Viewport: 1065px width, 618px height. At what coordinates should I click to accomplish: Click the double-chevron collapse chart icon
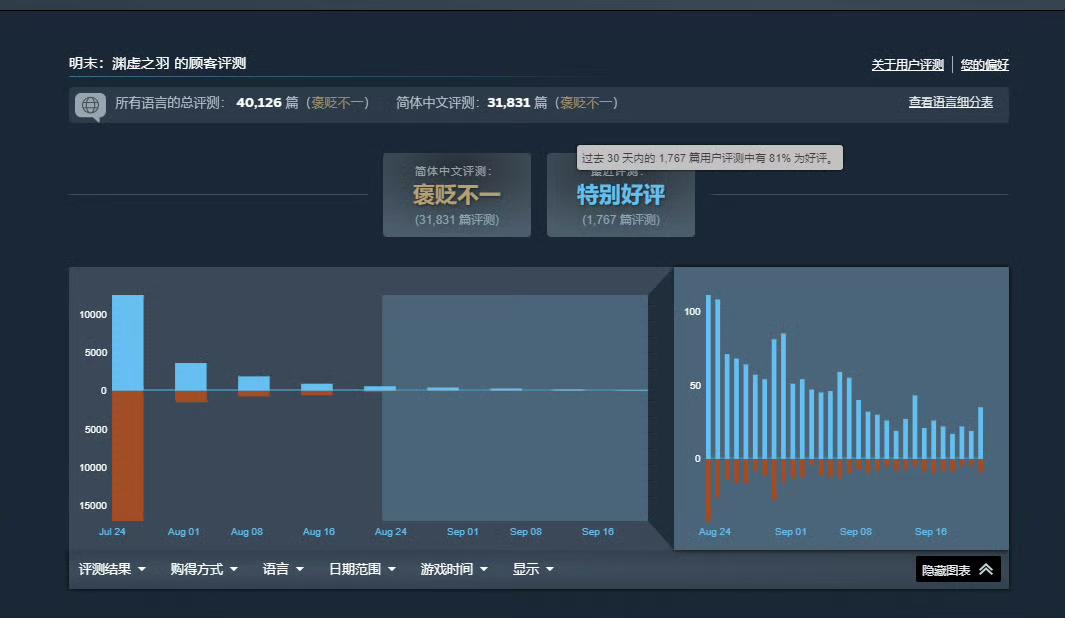986,569
